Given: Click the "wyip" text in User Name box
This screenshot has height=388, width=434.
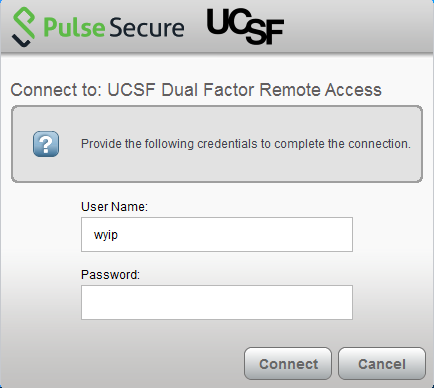Looking at the screenshot, I should (106, 235).
